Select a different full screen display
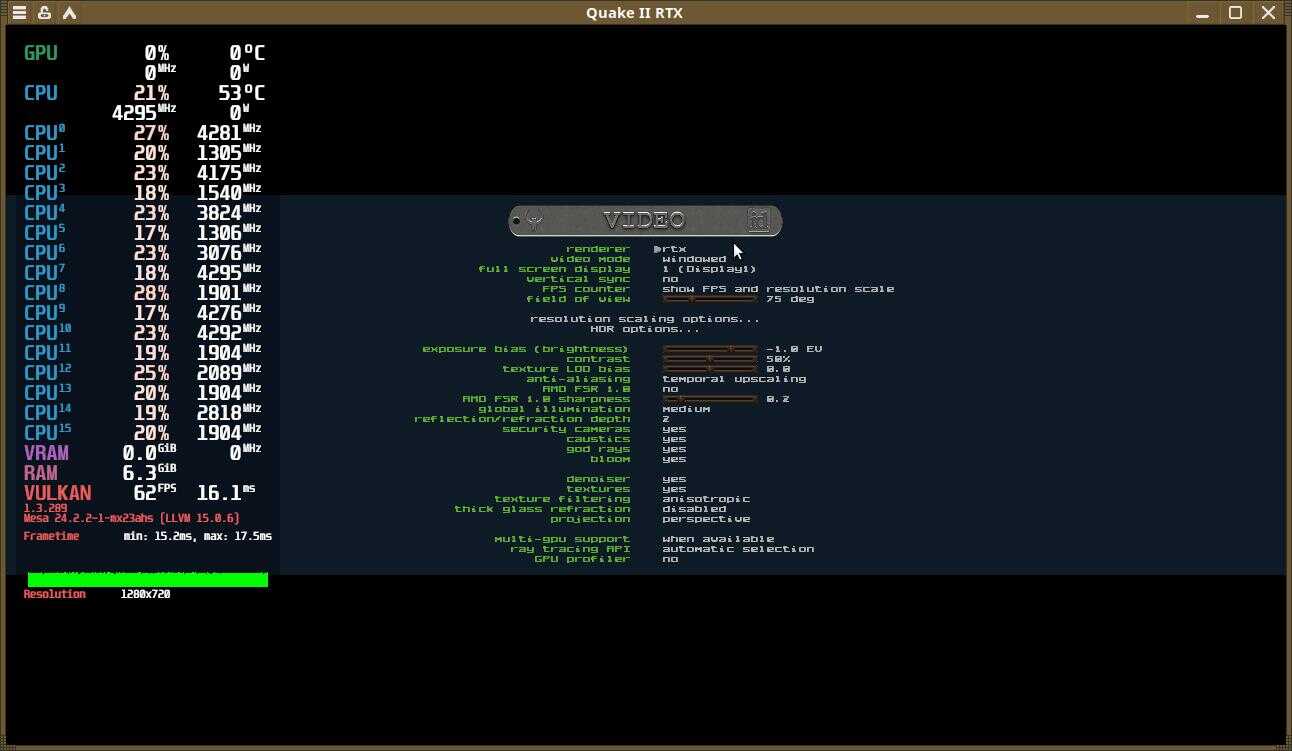Image resolution: width=1292 pixels, height=751 pixels. click(709, 269)
